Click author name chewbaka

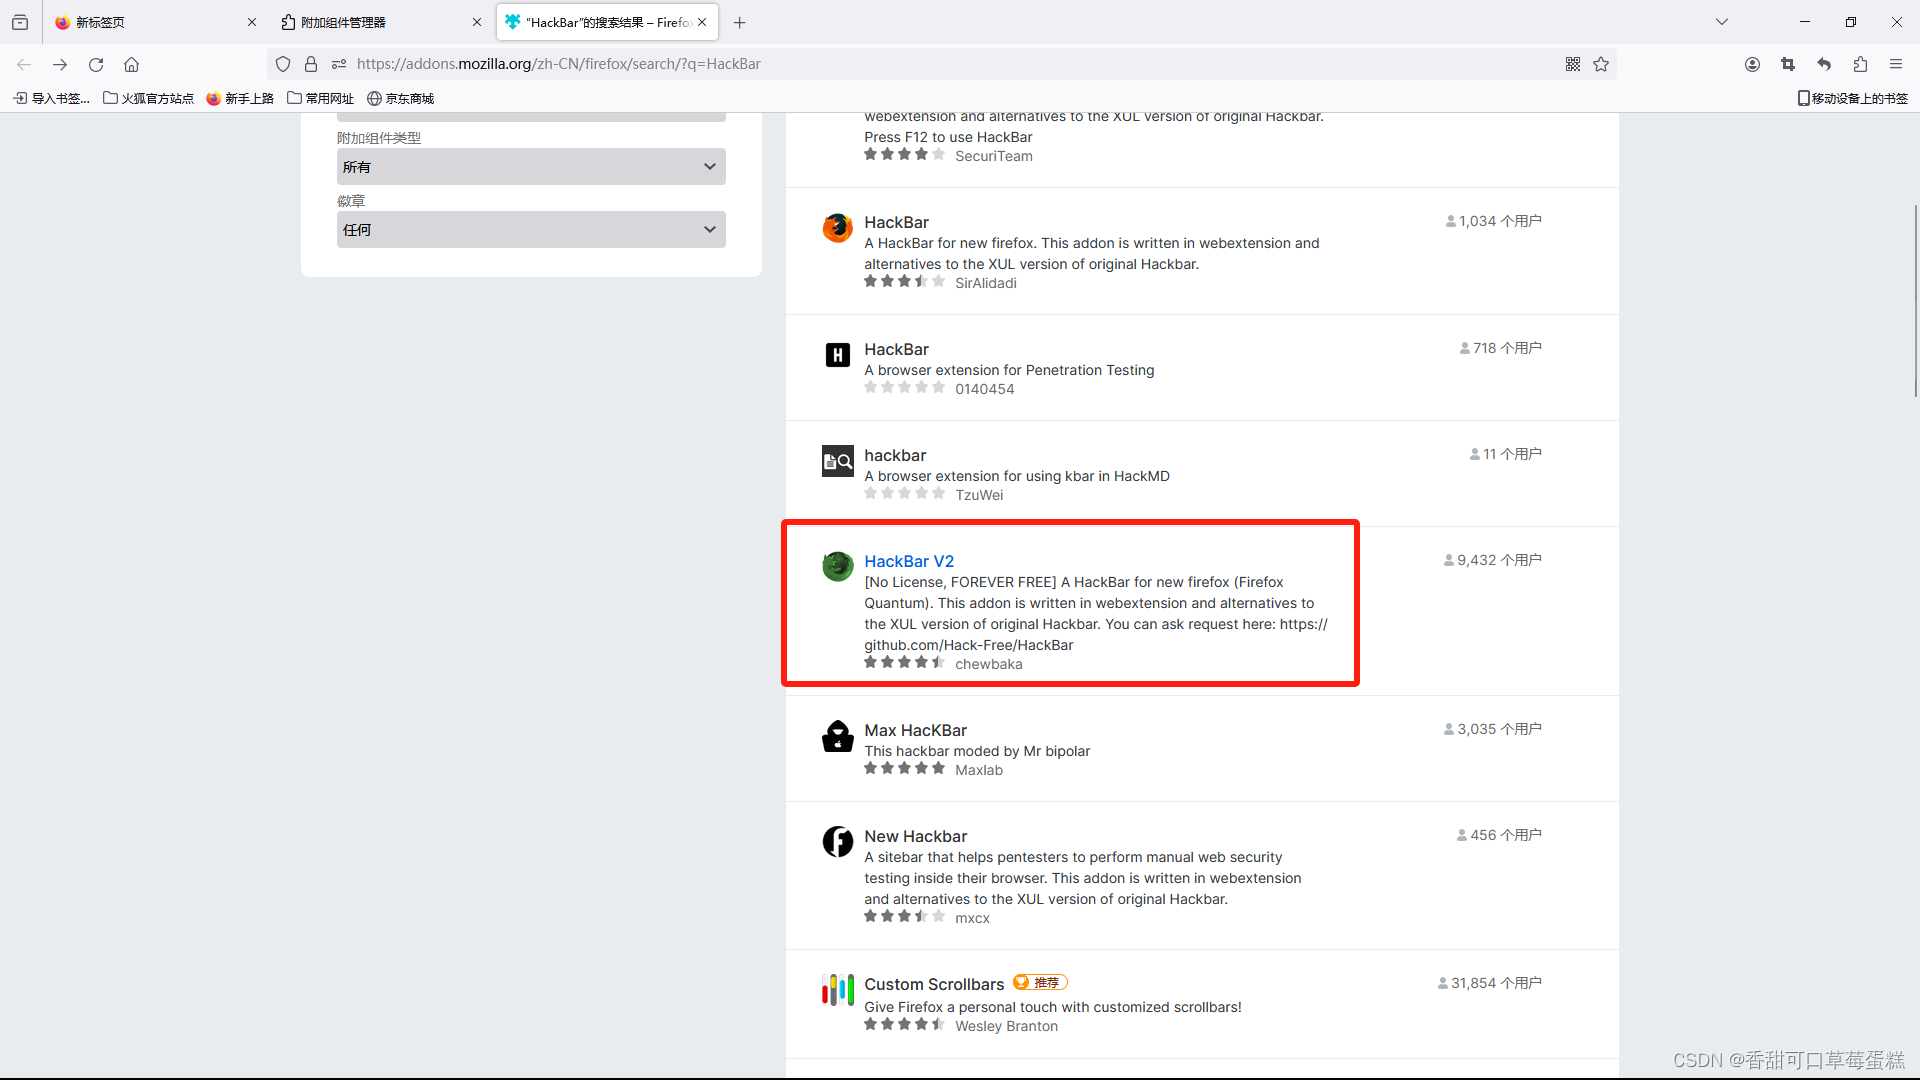(988, 664)
